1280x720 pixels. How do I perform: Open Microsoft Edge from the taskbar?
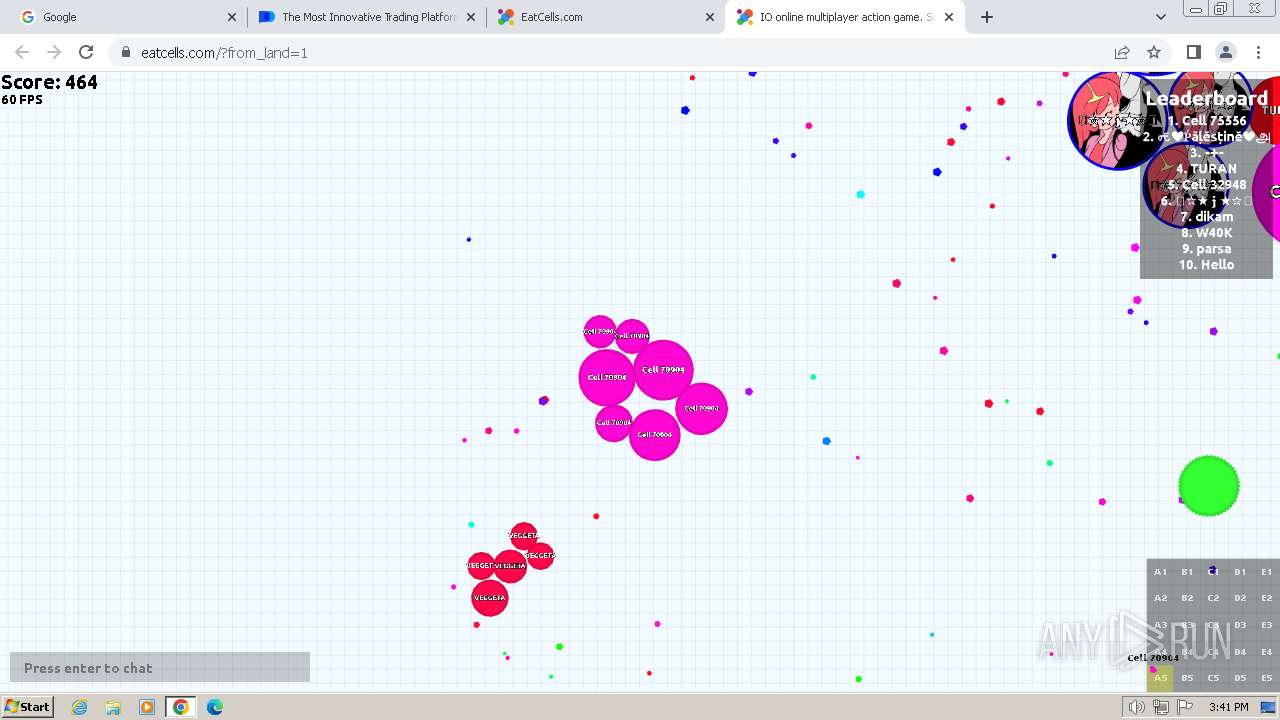pyautogui.click(x=215, y=707)
